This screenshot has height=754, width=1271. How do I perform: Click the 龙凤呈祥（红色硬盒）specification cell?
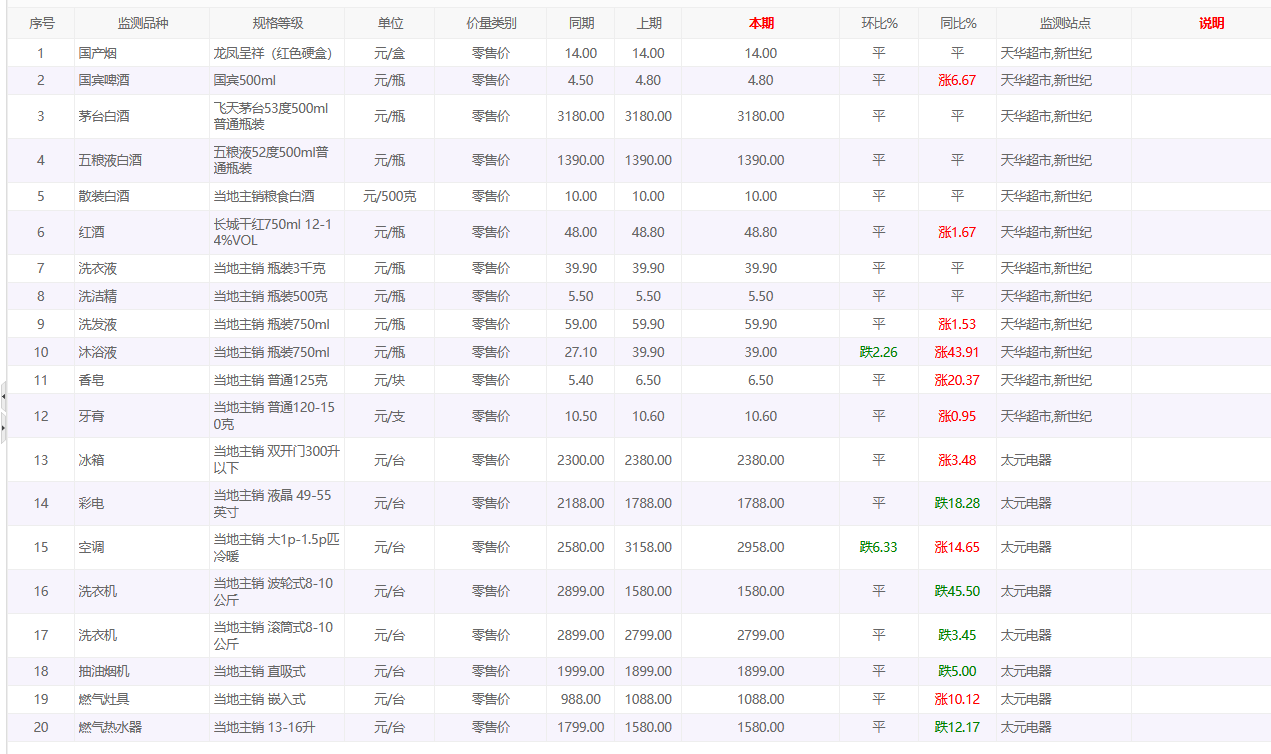277,53
